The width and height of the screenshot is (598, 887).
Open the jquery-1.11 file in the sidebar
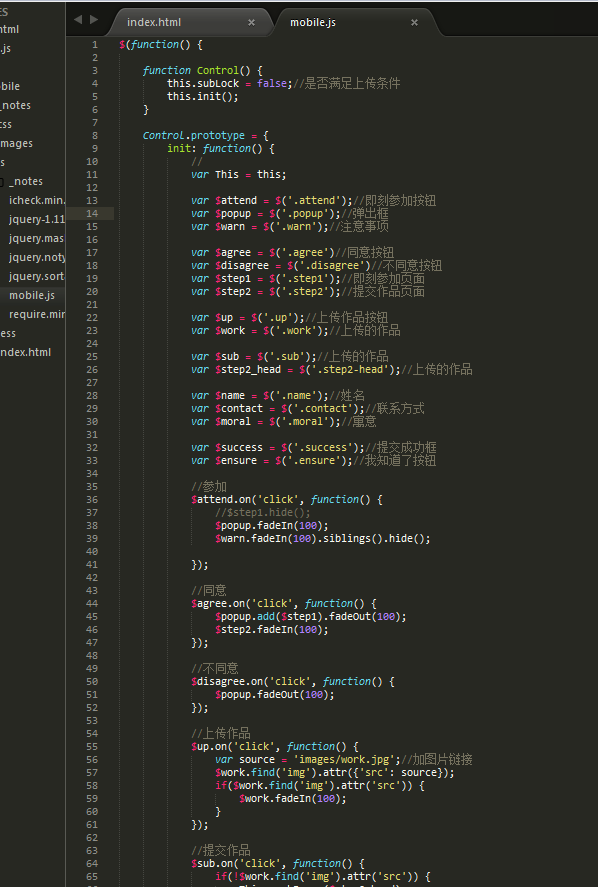click(37, 219)
